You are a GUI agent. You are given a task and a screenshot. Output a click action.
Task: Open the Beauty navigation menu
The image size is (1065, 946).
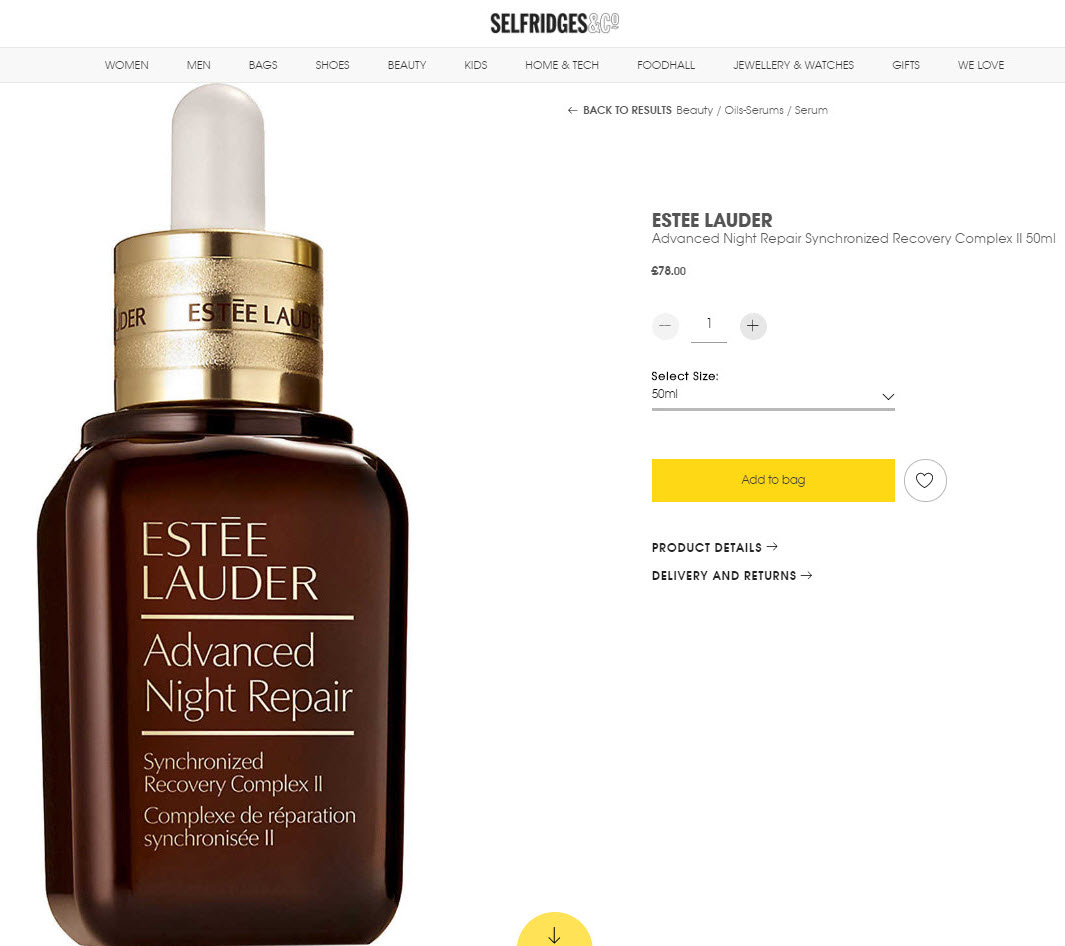(407, 65)
